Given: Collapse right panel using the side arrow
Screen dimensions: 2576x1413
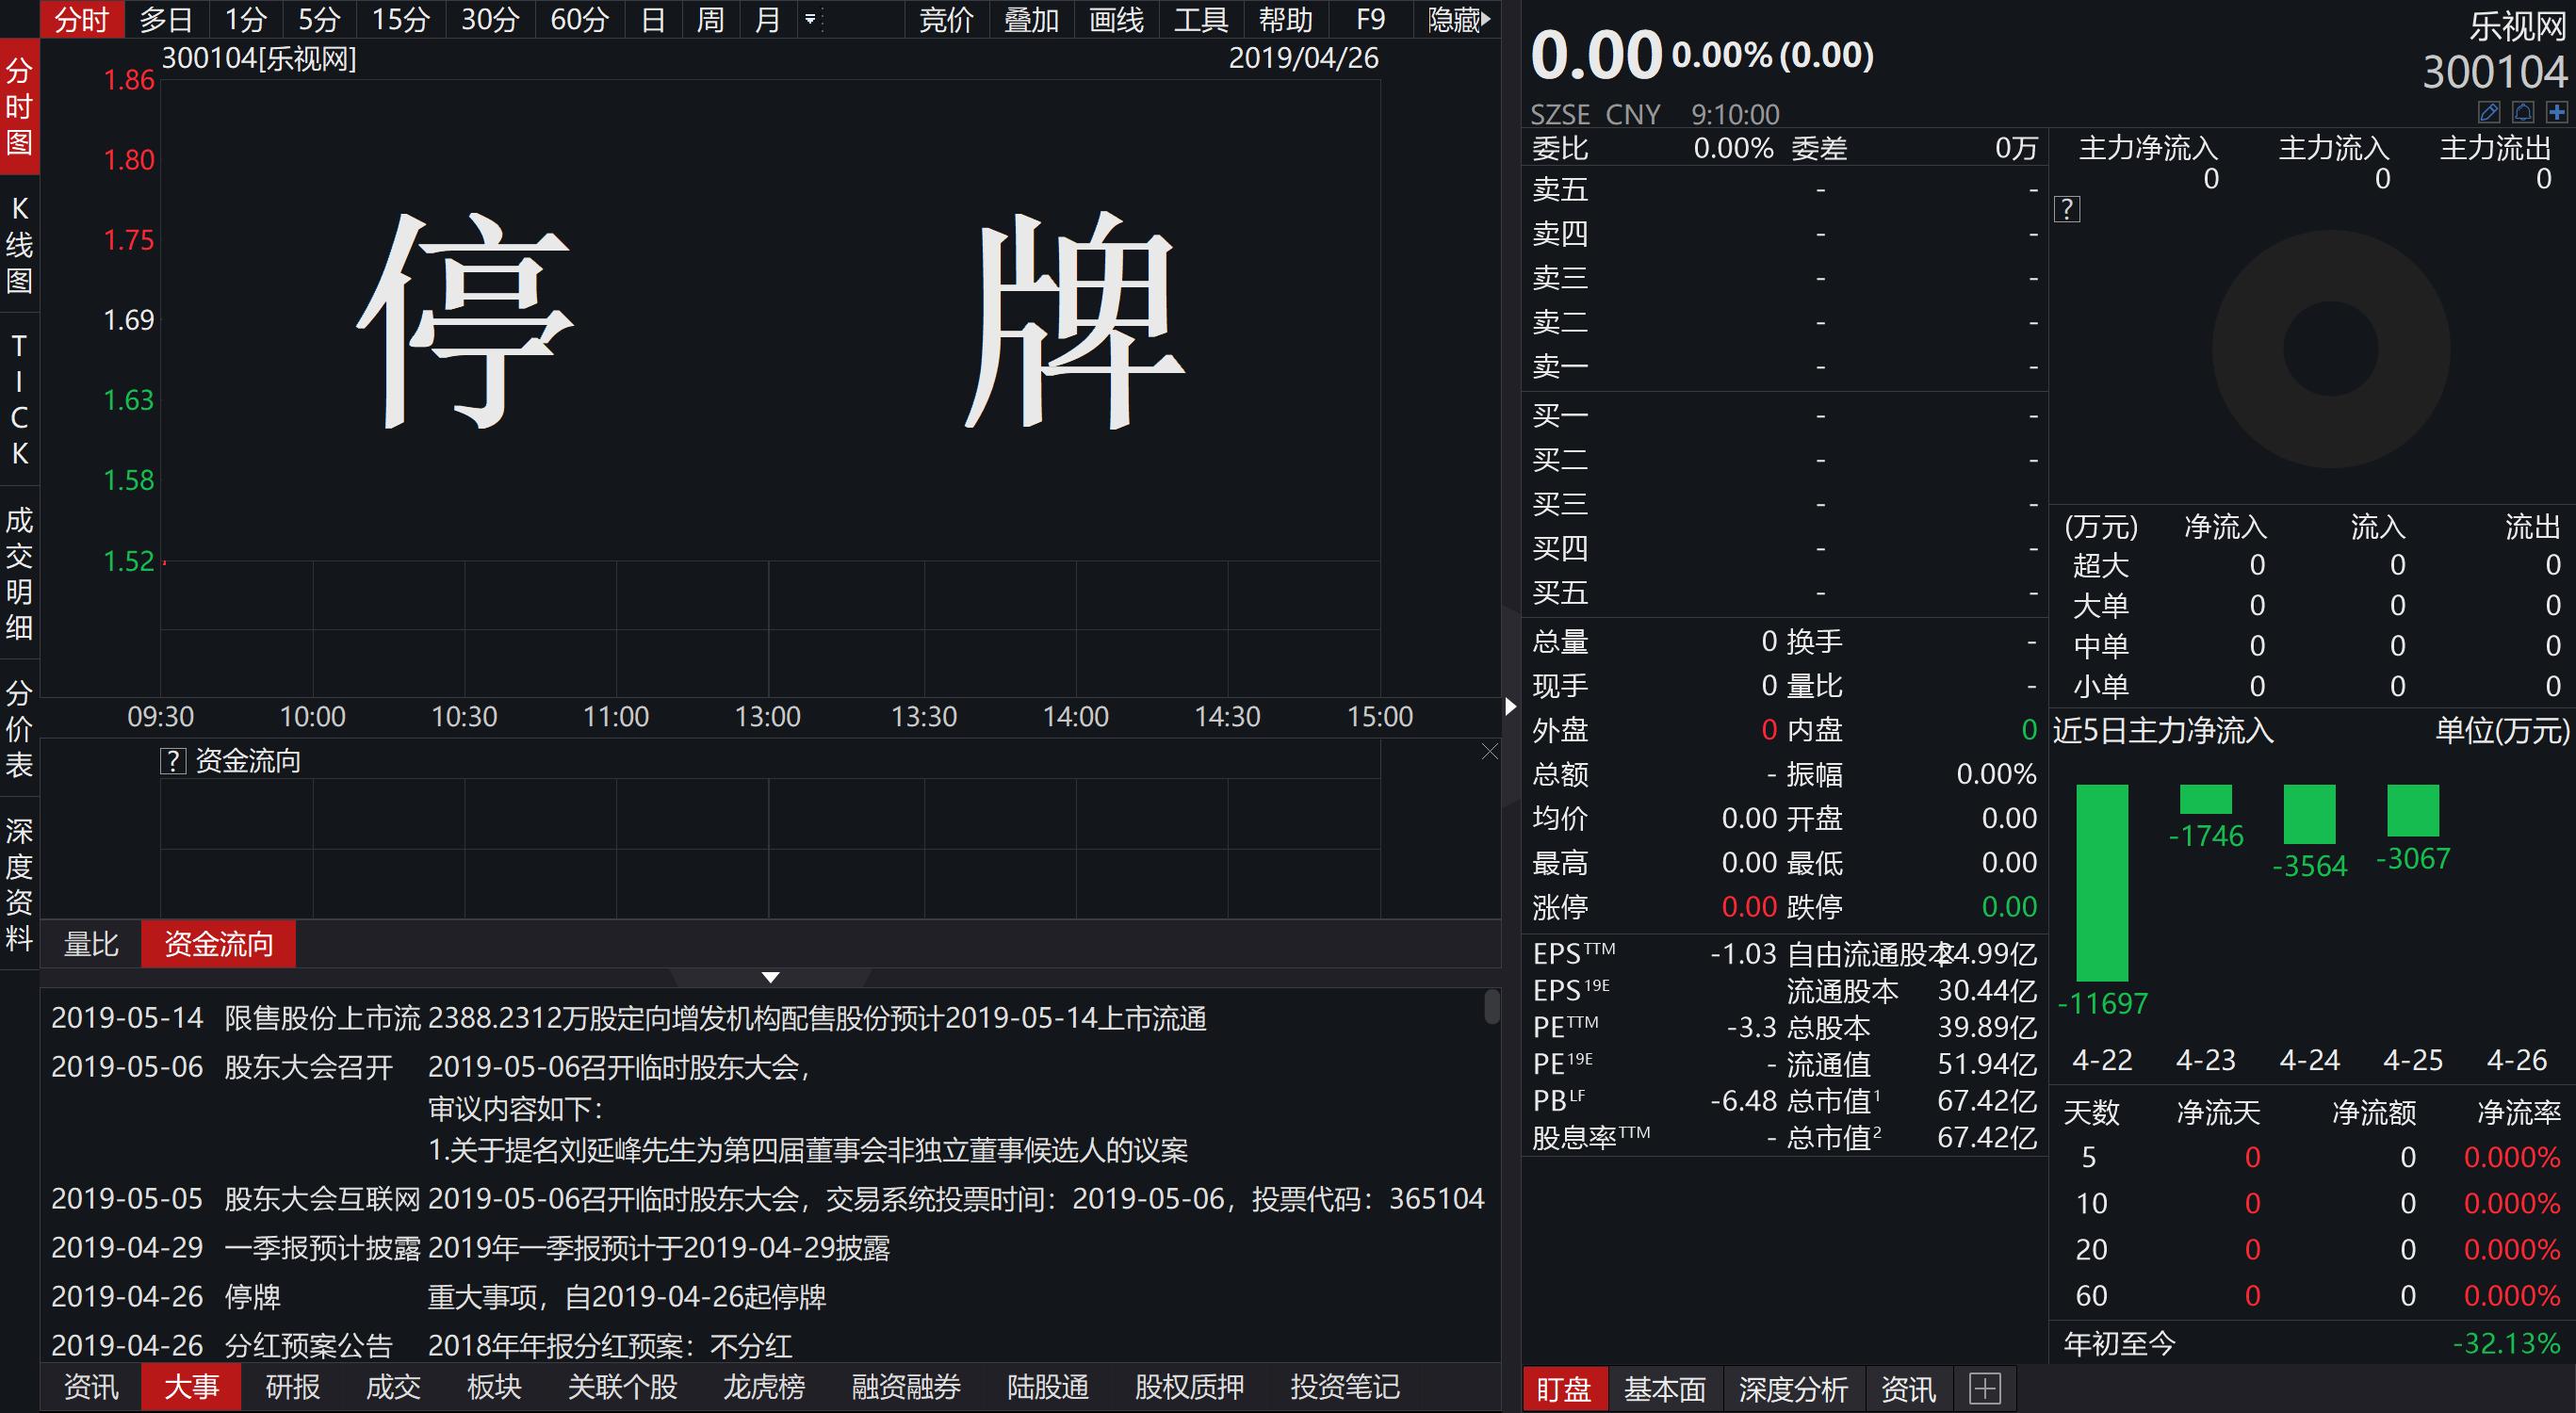Looking at the screenshot, I should 1510,706.
